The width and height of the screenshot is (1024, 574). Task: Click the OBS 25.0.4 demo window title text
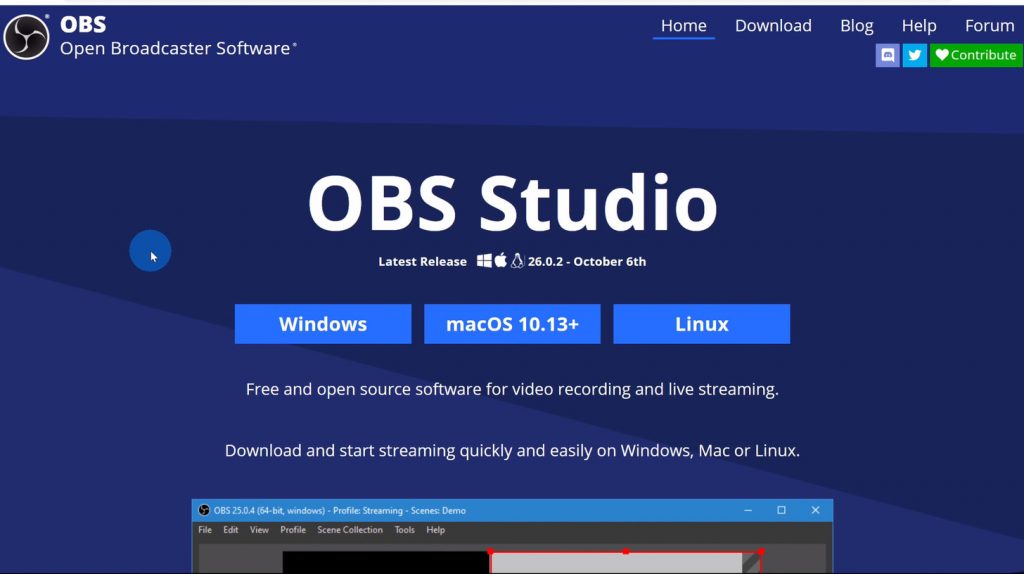(x=340, y=511)
